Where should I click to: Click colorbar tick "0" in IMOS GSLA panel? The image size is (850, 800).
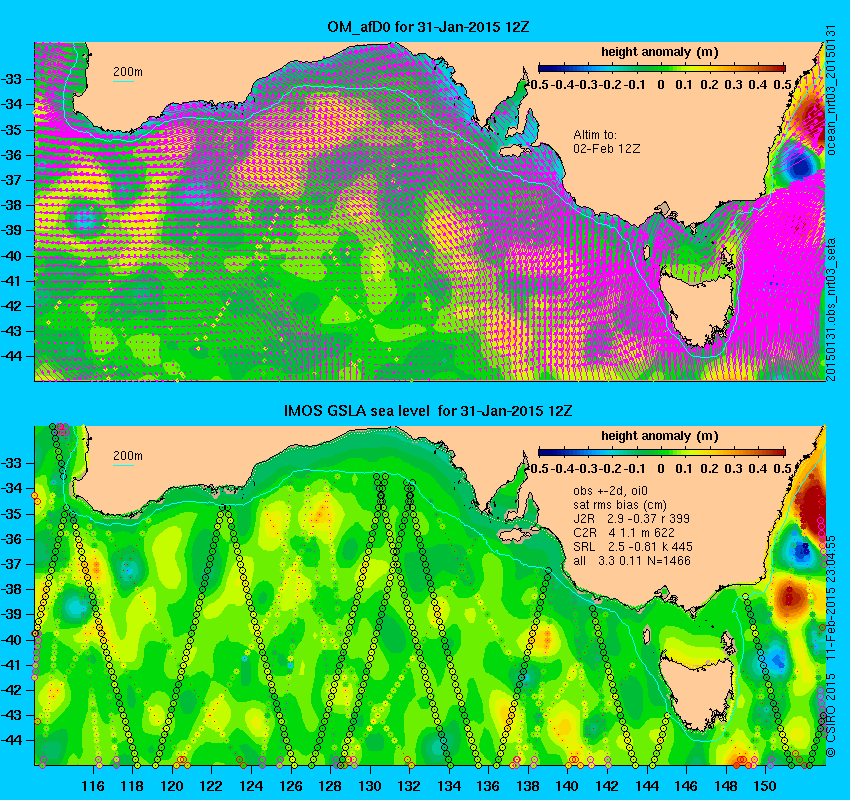pos(661,468)
